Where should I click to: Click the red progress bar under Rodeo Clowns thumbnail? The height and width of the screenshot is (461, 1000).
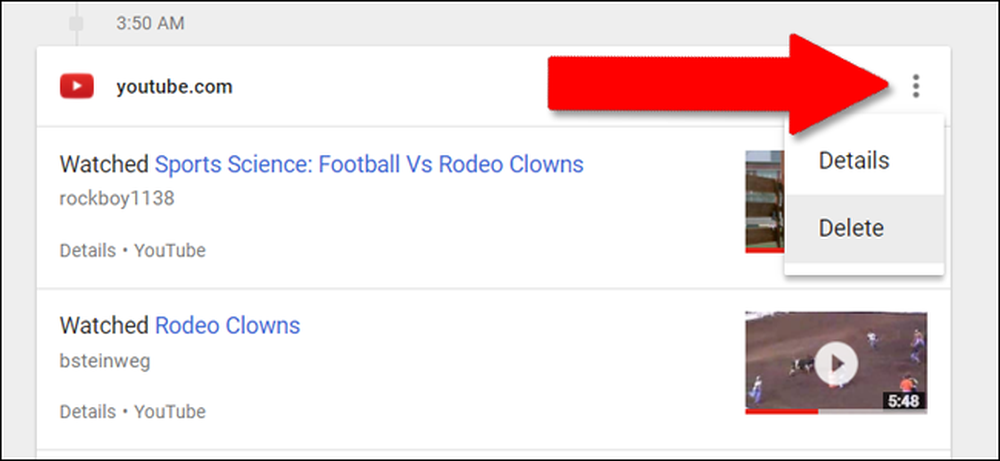781,411
